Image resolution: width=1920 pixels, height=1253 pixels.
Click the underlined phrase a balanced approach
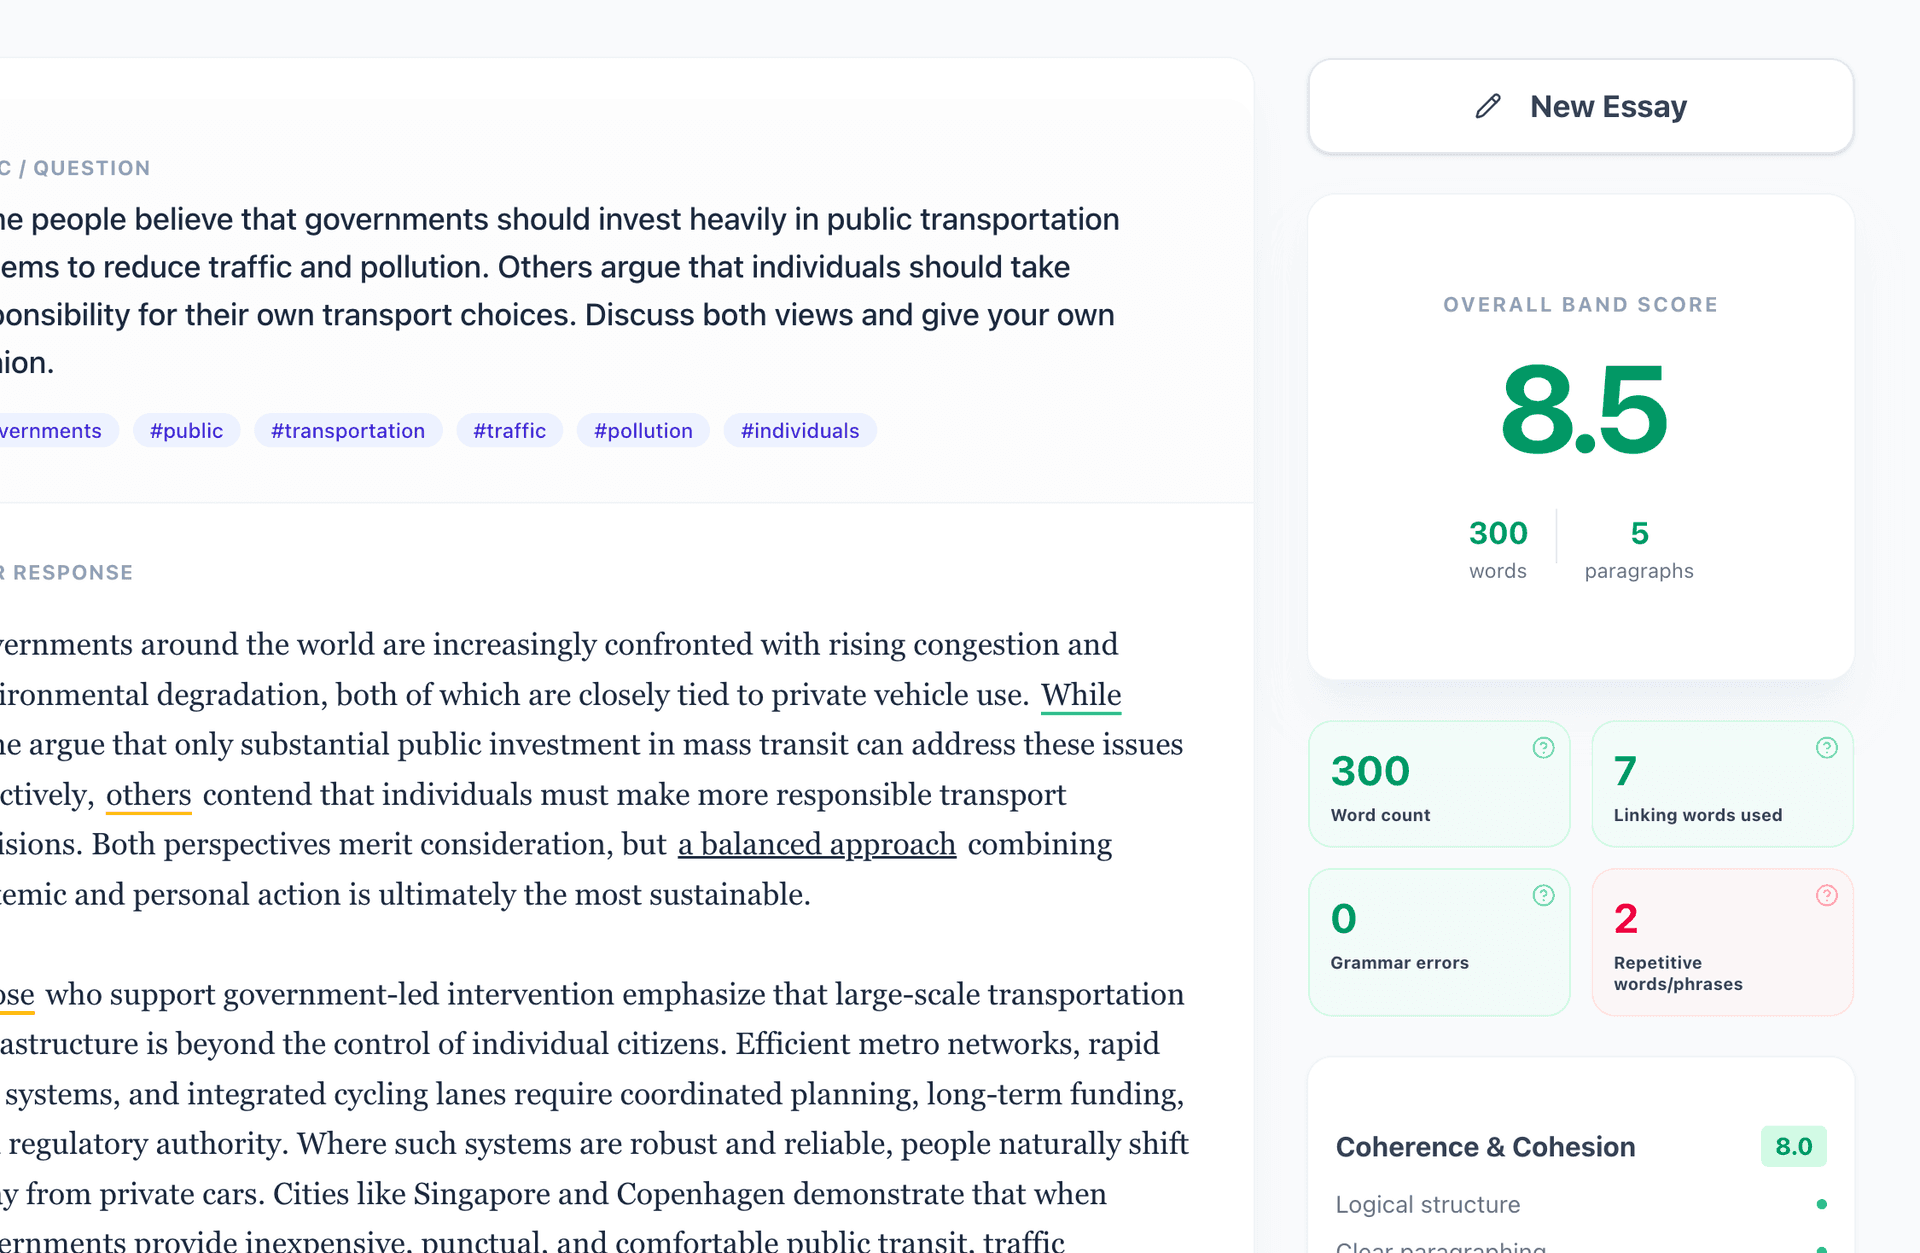(817, 844)
